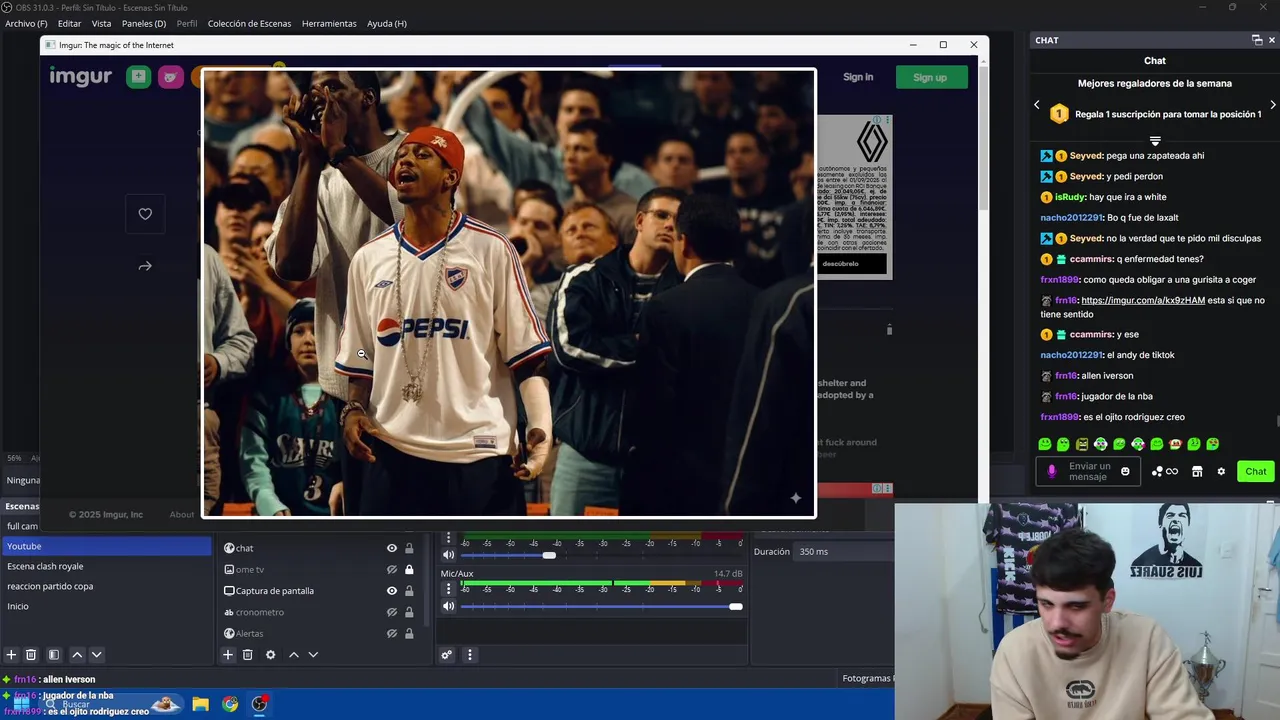Open emoji picker in chat message box
The image size is (1280, 720).
(x=1125, y=471)
